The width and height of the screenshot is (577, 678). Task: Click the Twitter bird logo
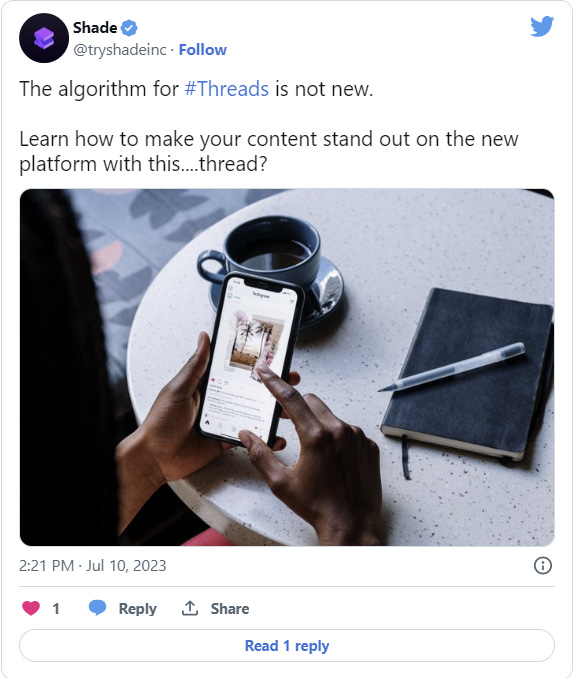[542, 27]
